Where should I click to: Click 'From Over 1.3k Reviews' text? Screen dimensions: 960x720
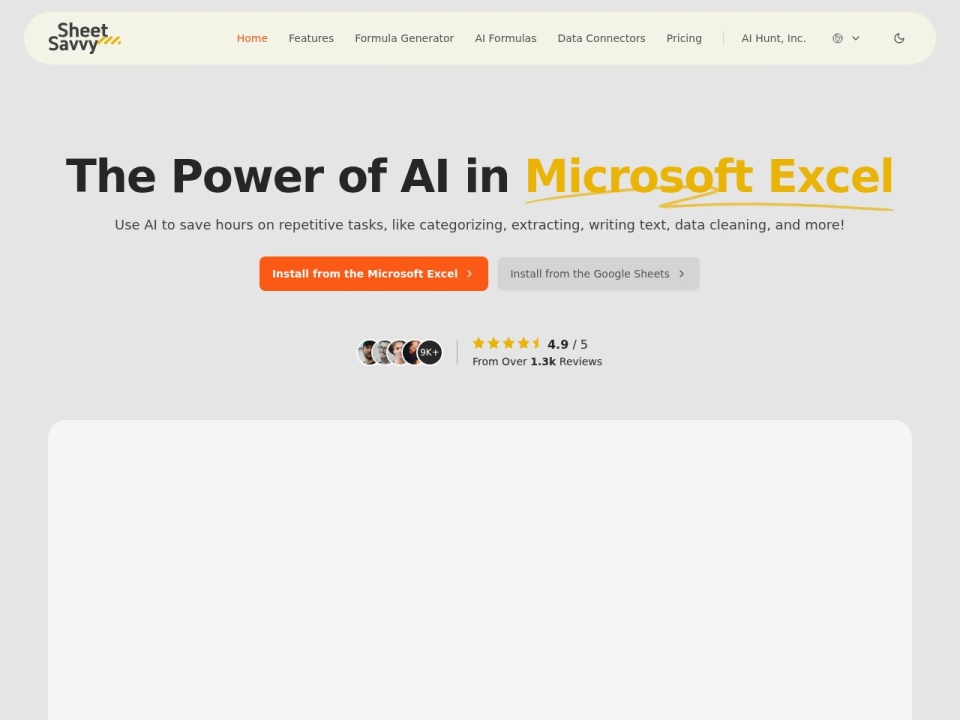(537, 361)
